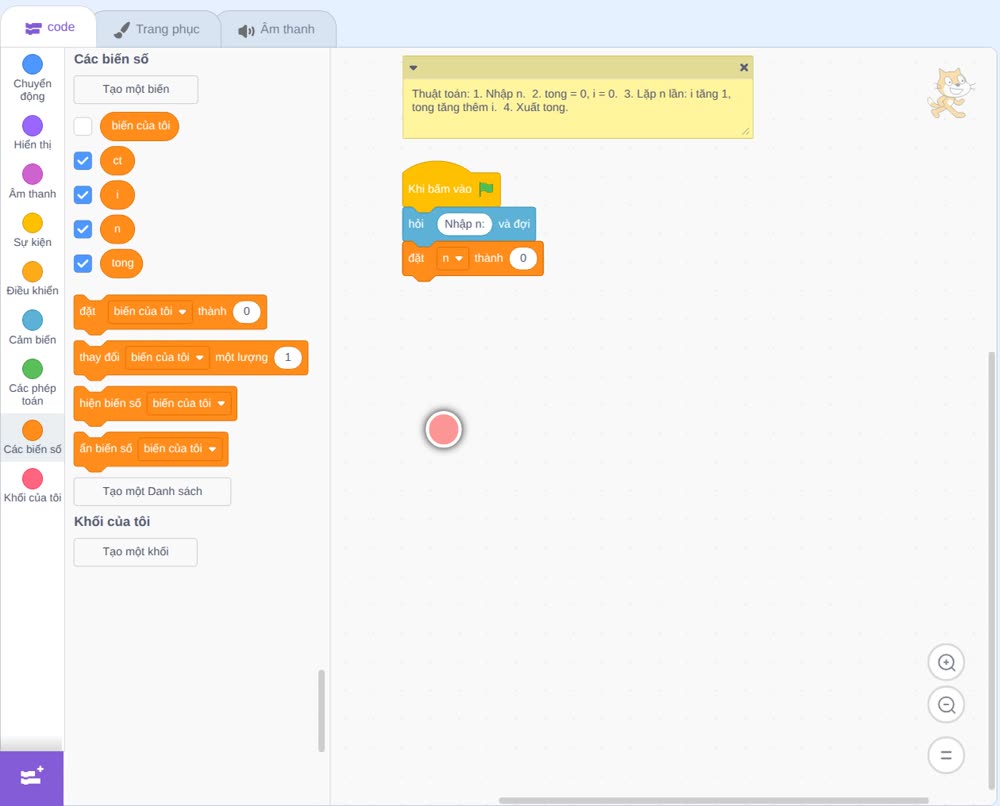This screenshot has height=806, width=1000.
Task: Switch to the code tab
Action: click(x=49, y=27)
